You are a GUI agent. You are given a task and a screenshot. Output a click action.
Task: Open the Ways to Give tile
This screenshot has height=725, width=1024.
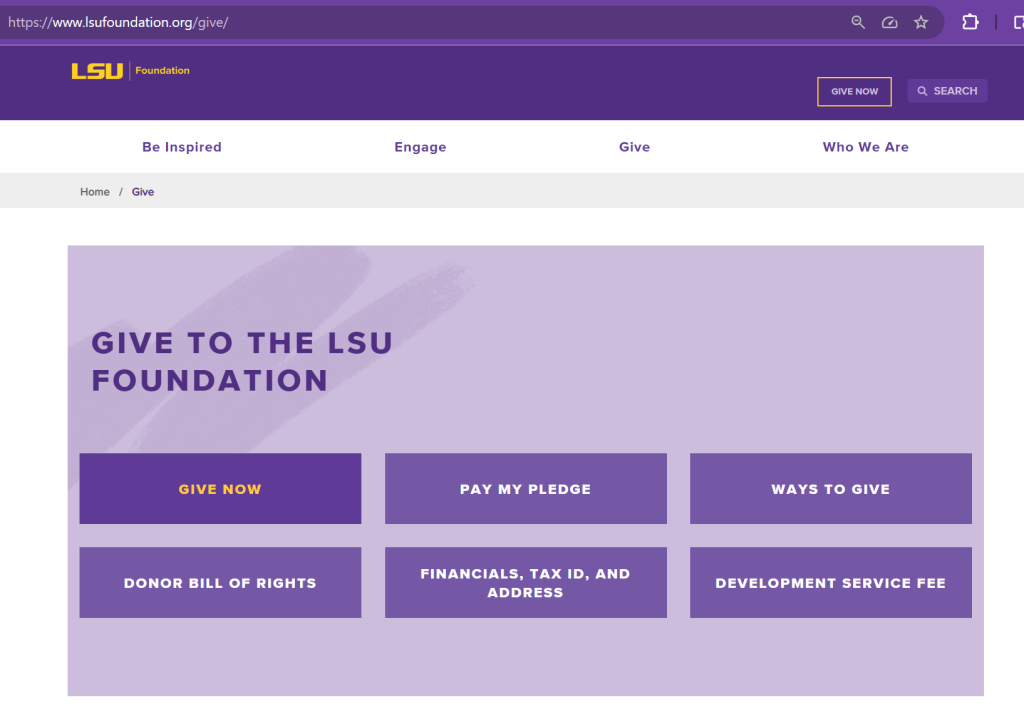point(830,489)
